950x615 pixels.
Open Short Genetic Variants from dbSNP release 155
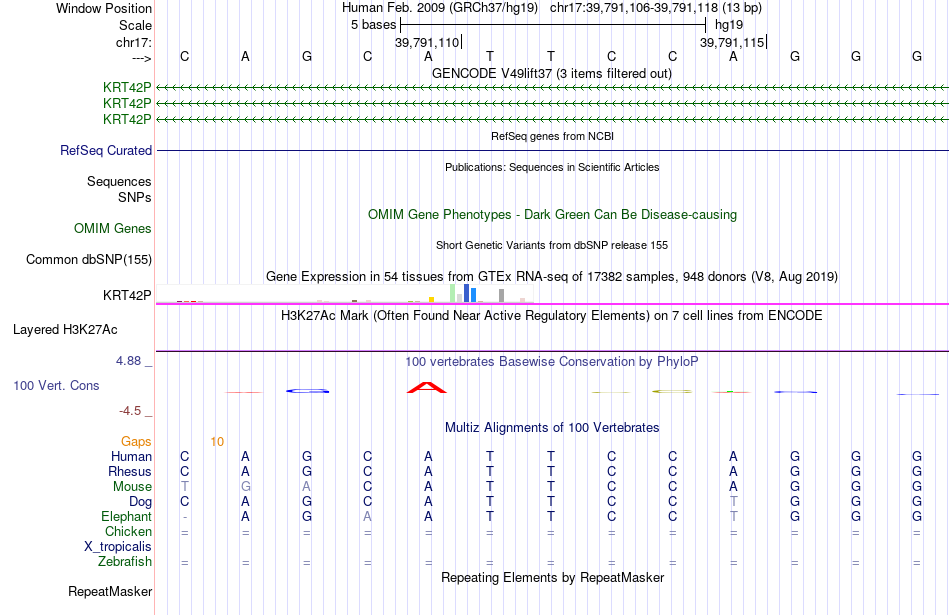tap(552, 245)
